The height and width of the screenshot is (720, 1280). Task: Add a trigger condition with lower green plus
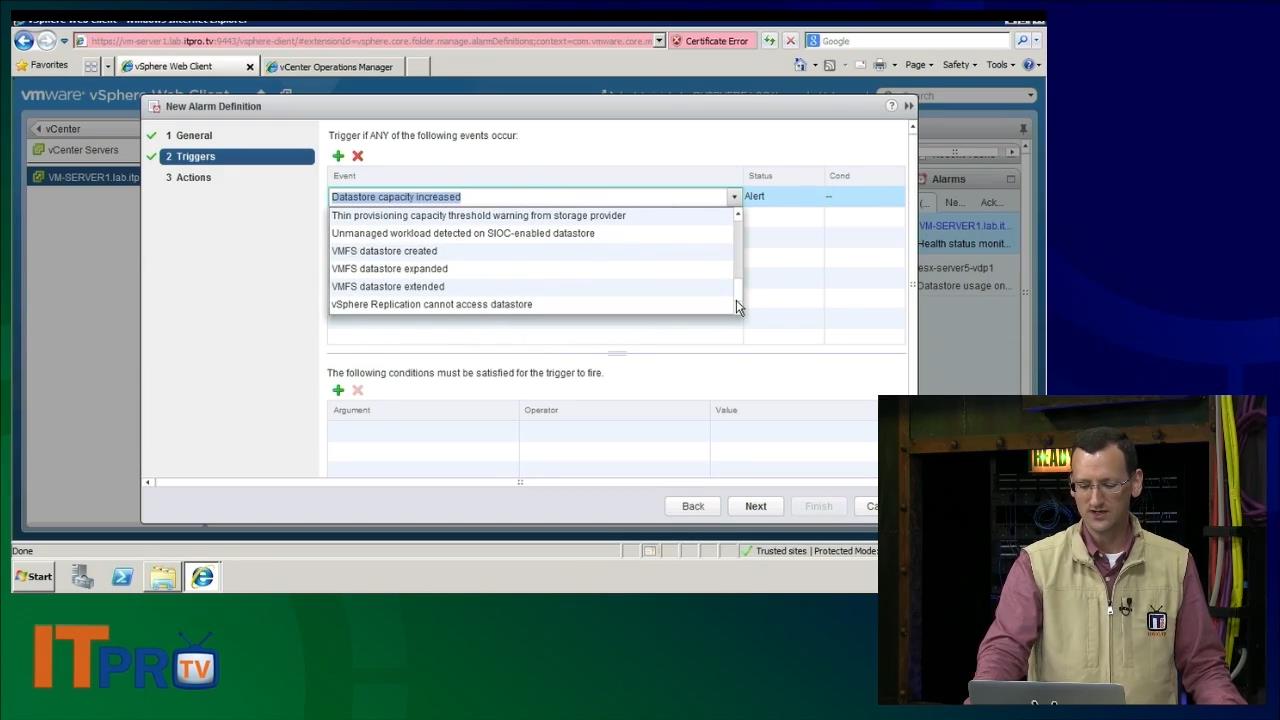[338, 390]
